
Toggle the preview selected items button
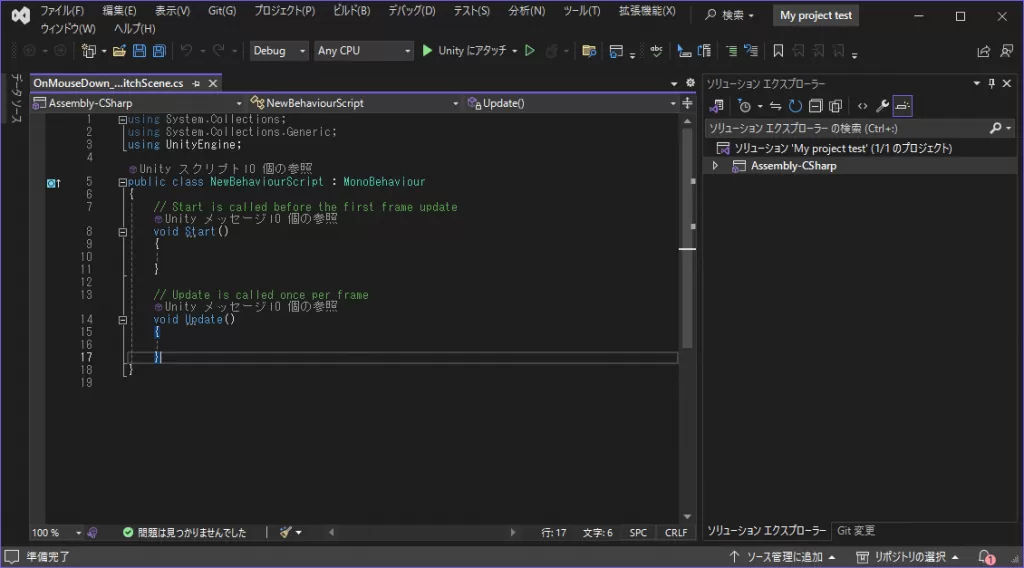pos(903,106)
